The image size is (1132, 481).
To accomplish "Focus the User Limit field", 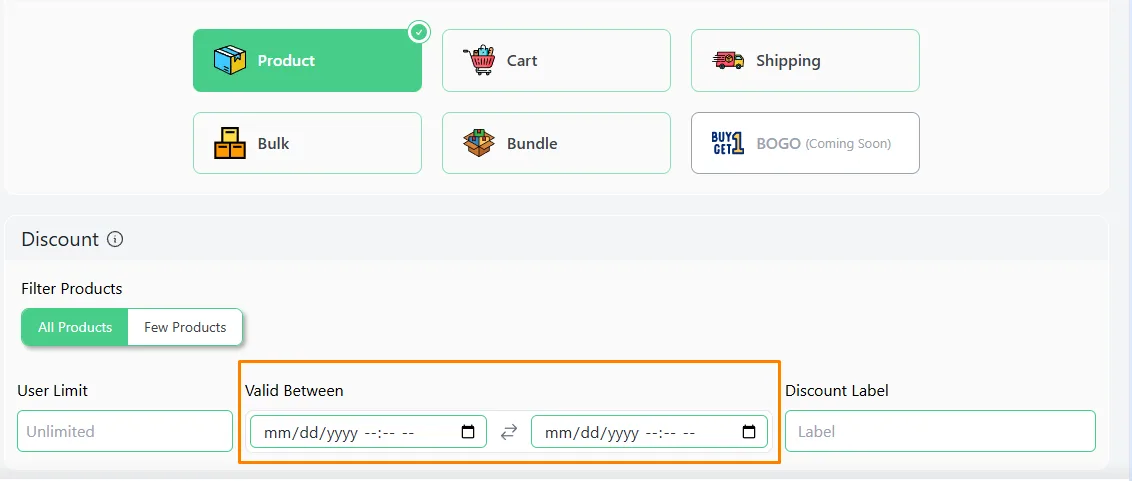I will (x=125, y=431).
